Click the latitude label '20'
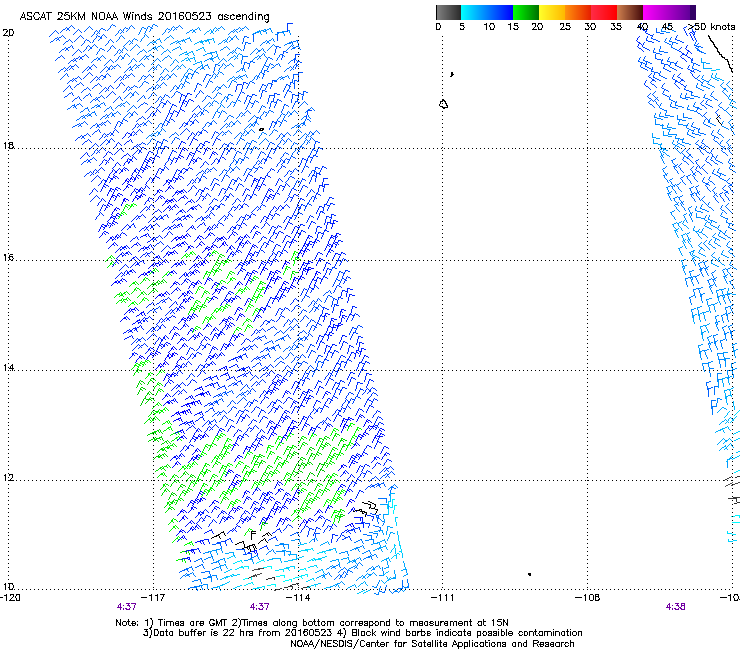Screen dimensions: 740x650 8,33
